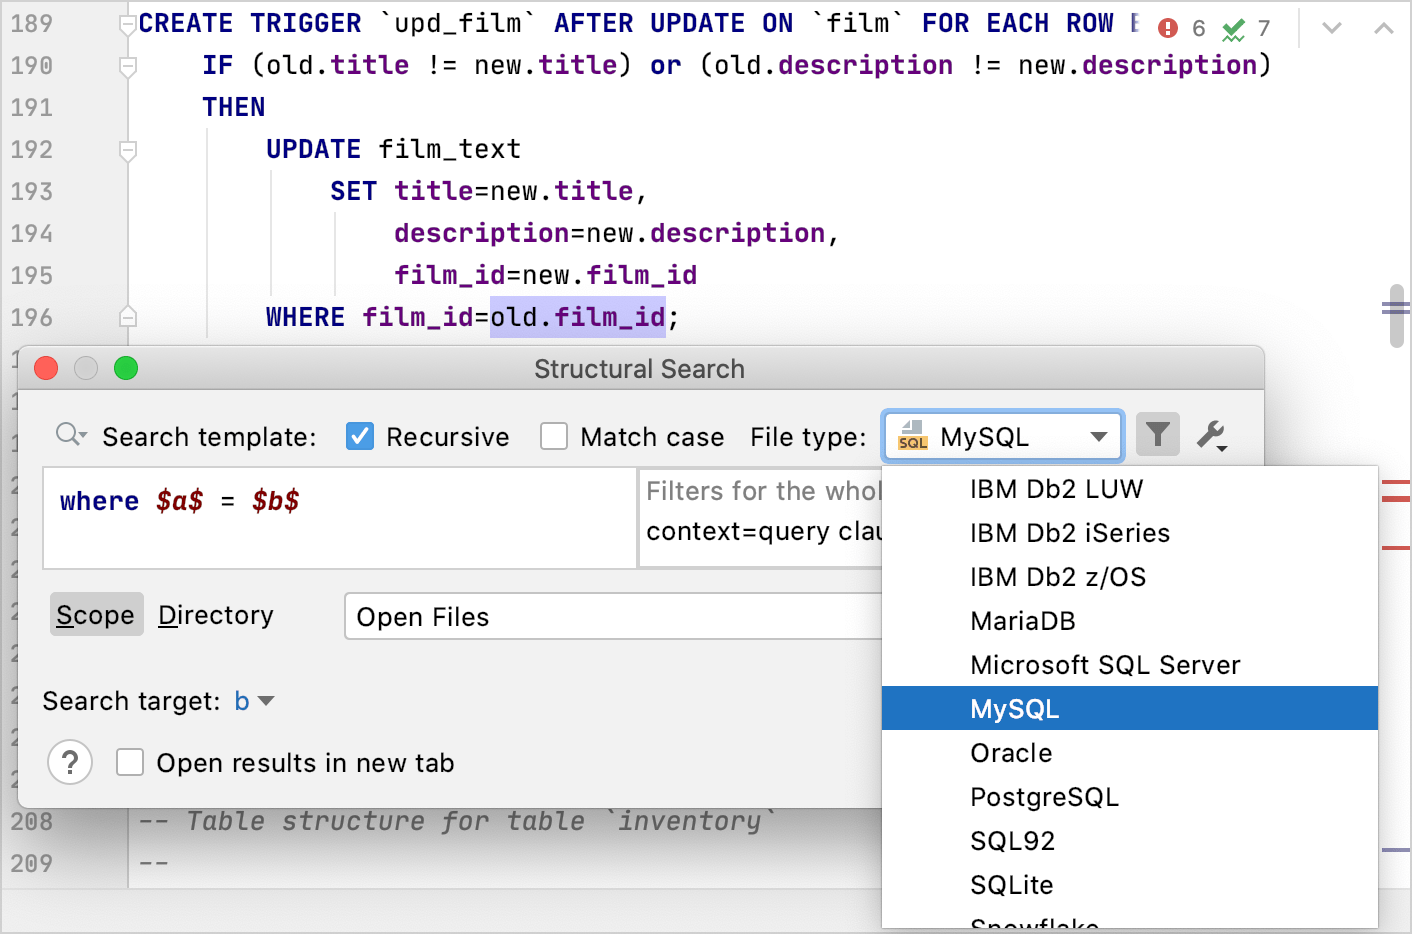Collapse the code fold at line 189
The height and width of the screenshot is (934, 1412).
(x=127, y=24)
